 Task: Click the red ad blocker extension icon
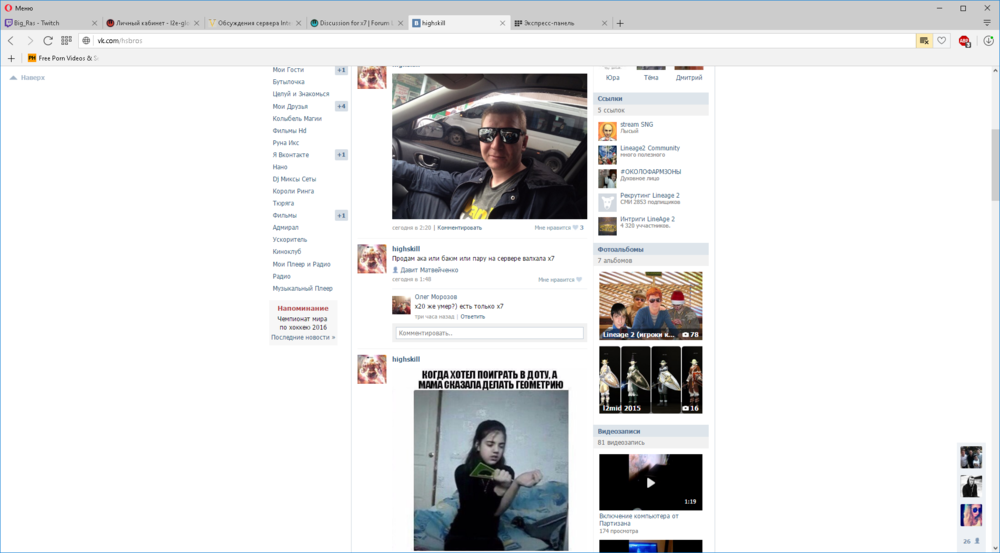coord(964,41)
